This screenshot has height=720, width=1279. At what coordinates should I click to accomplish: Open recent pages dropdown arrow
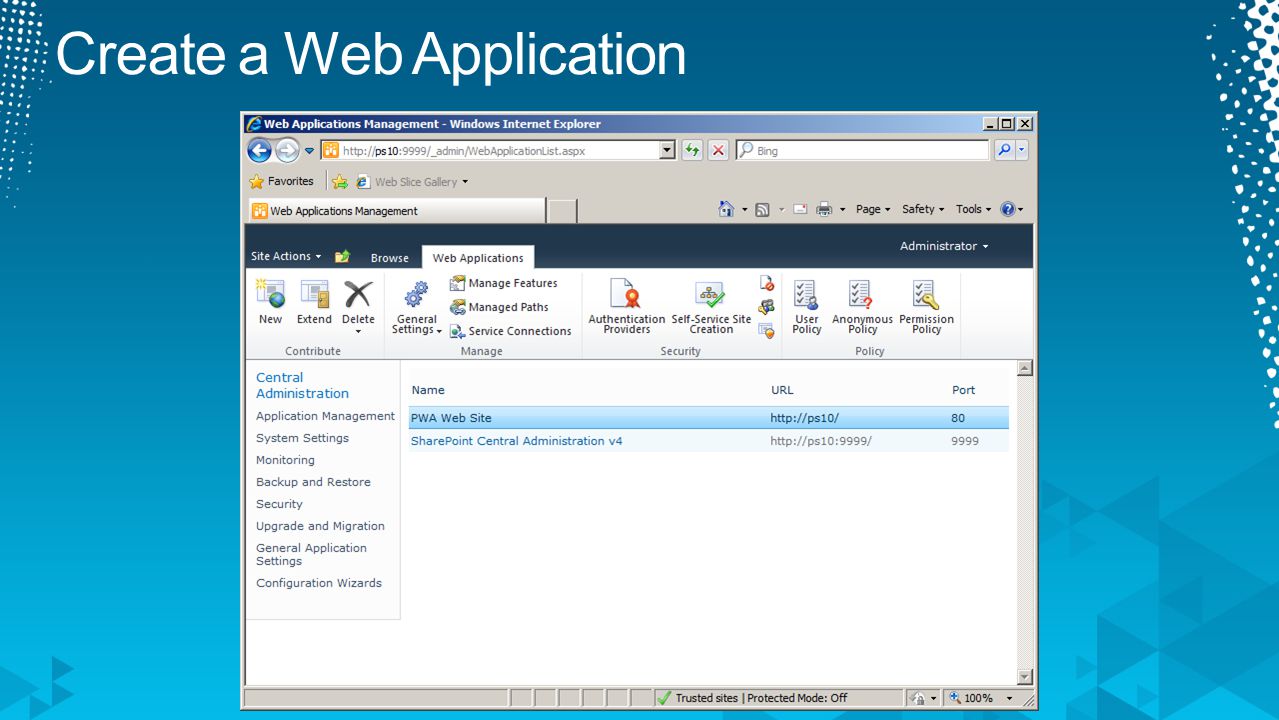(309, 151)
